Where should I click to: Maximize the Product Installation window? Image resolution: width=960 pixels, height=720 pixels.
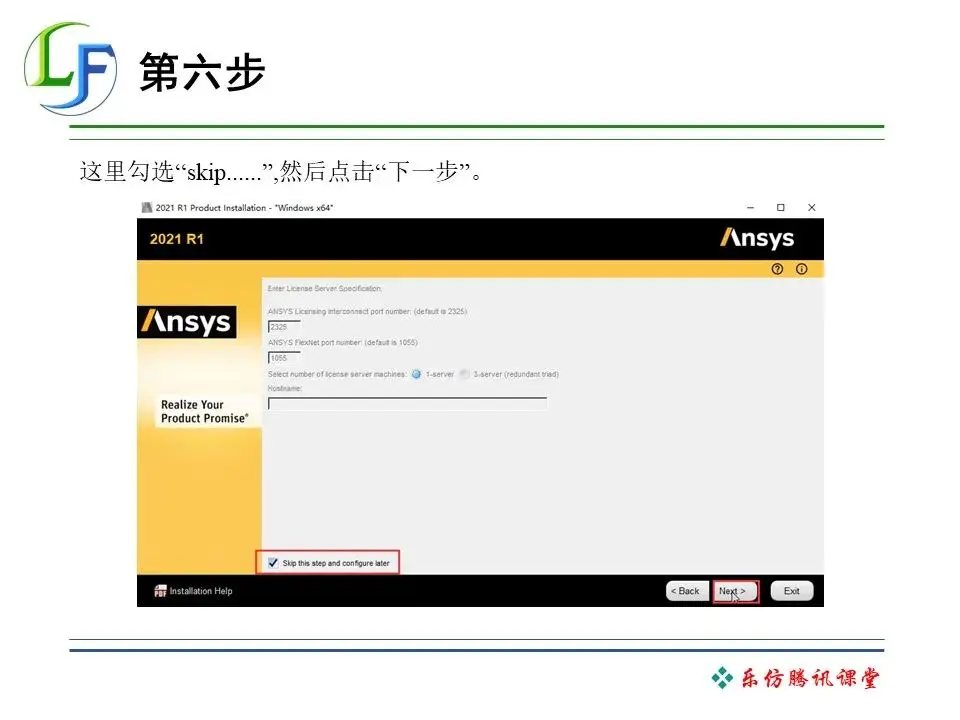(x=781, y=208)
